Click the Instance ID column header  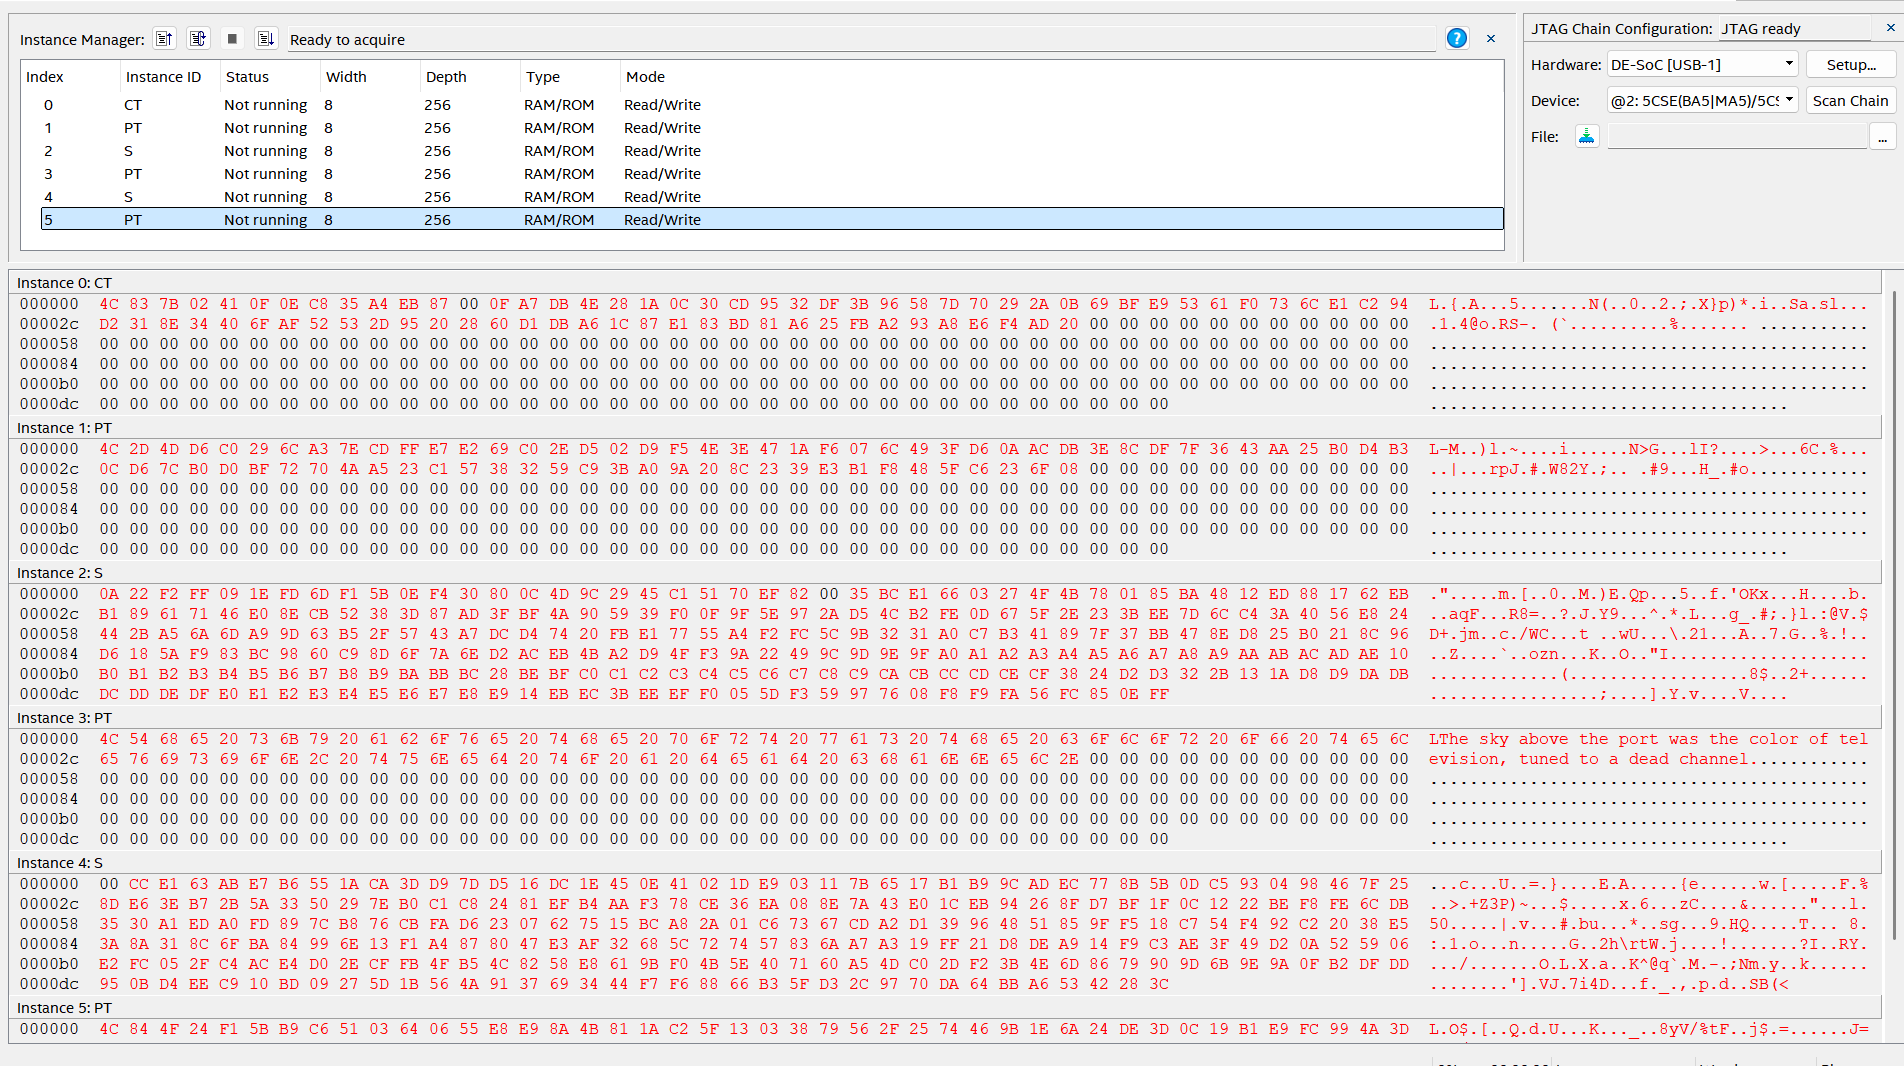coord(162,76)
